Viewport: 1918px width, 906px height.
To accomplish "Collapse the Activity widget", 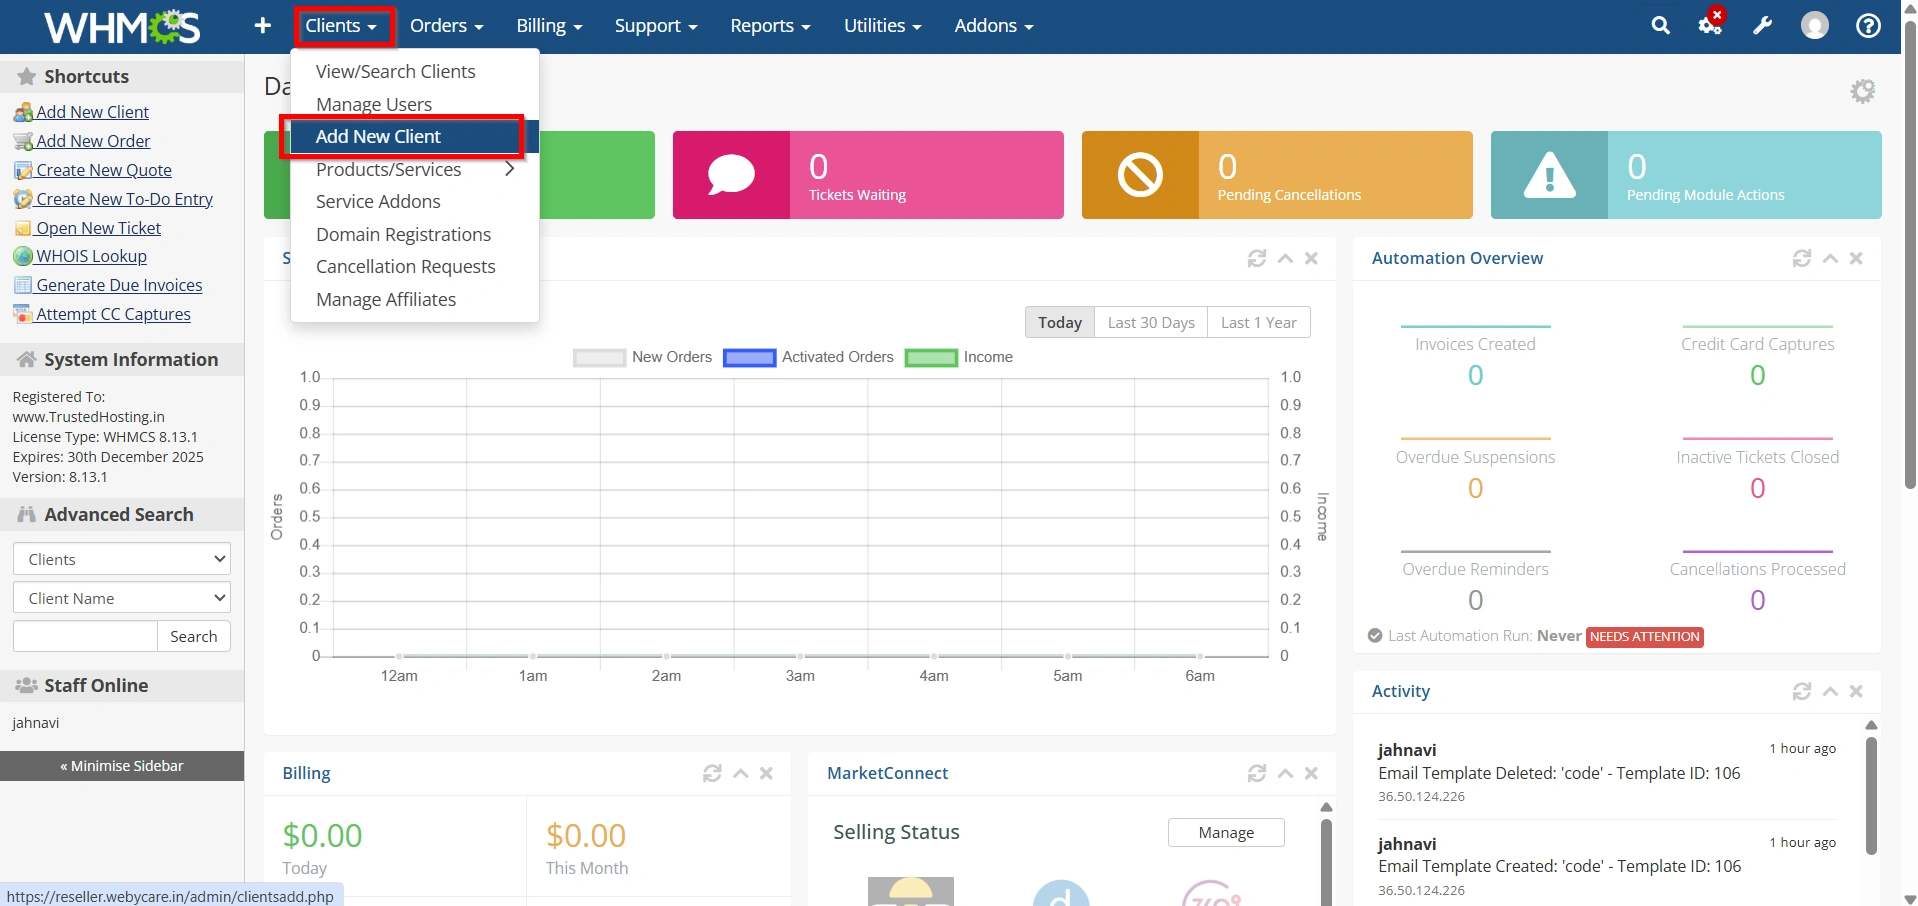I will 1830,691.
